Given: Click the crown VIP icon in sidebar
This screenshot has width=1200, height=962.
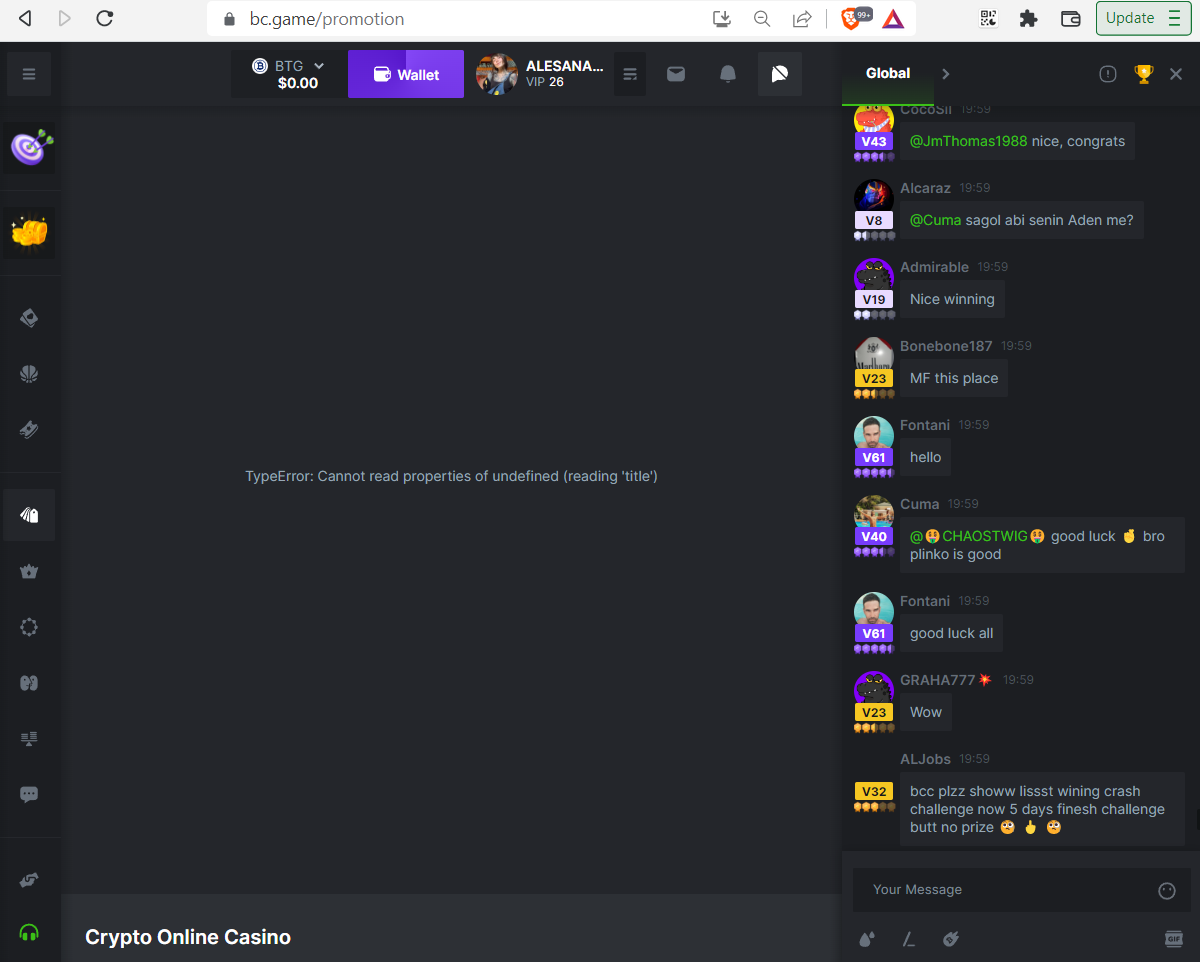Looking at the screenshot, I should 29,571.
